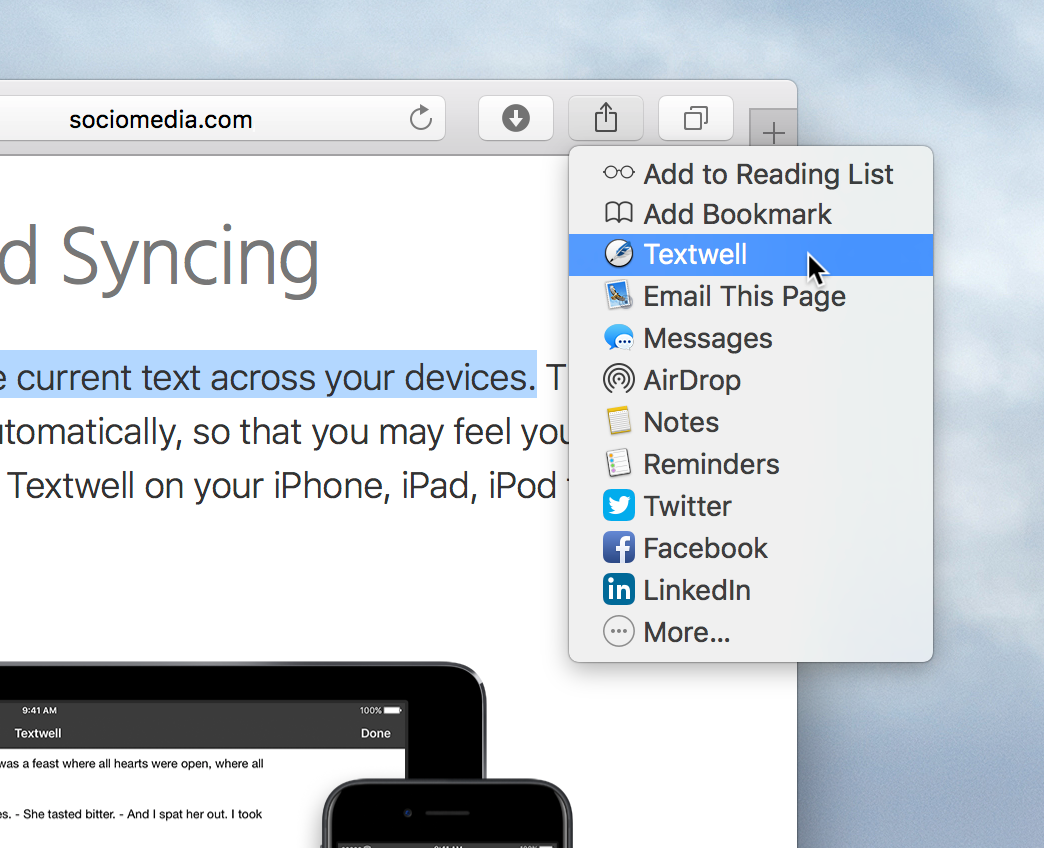The image size is (1044, 848).
Task: Choose Email This Page
Action: tap(750, 296)
